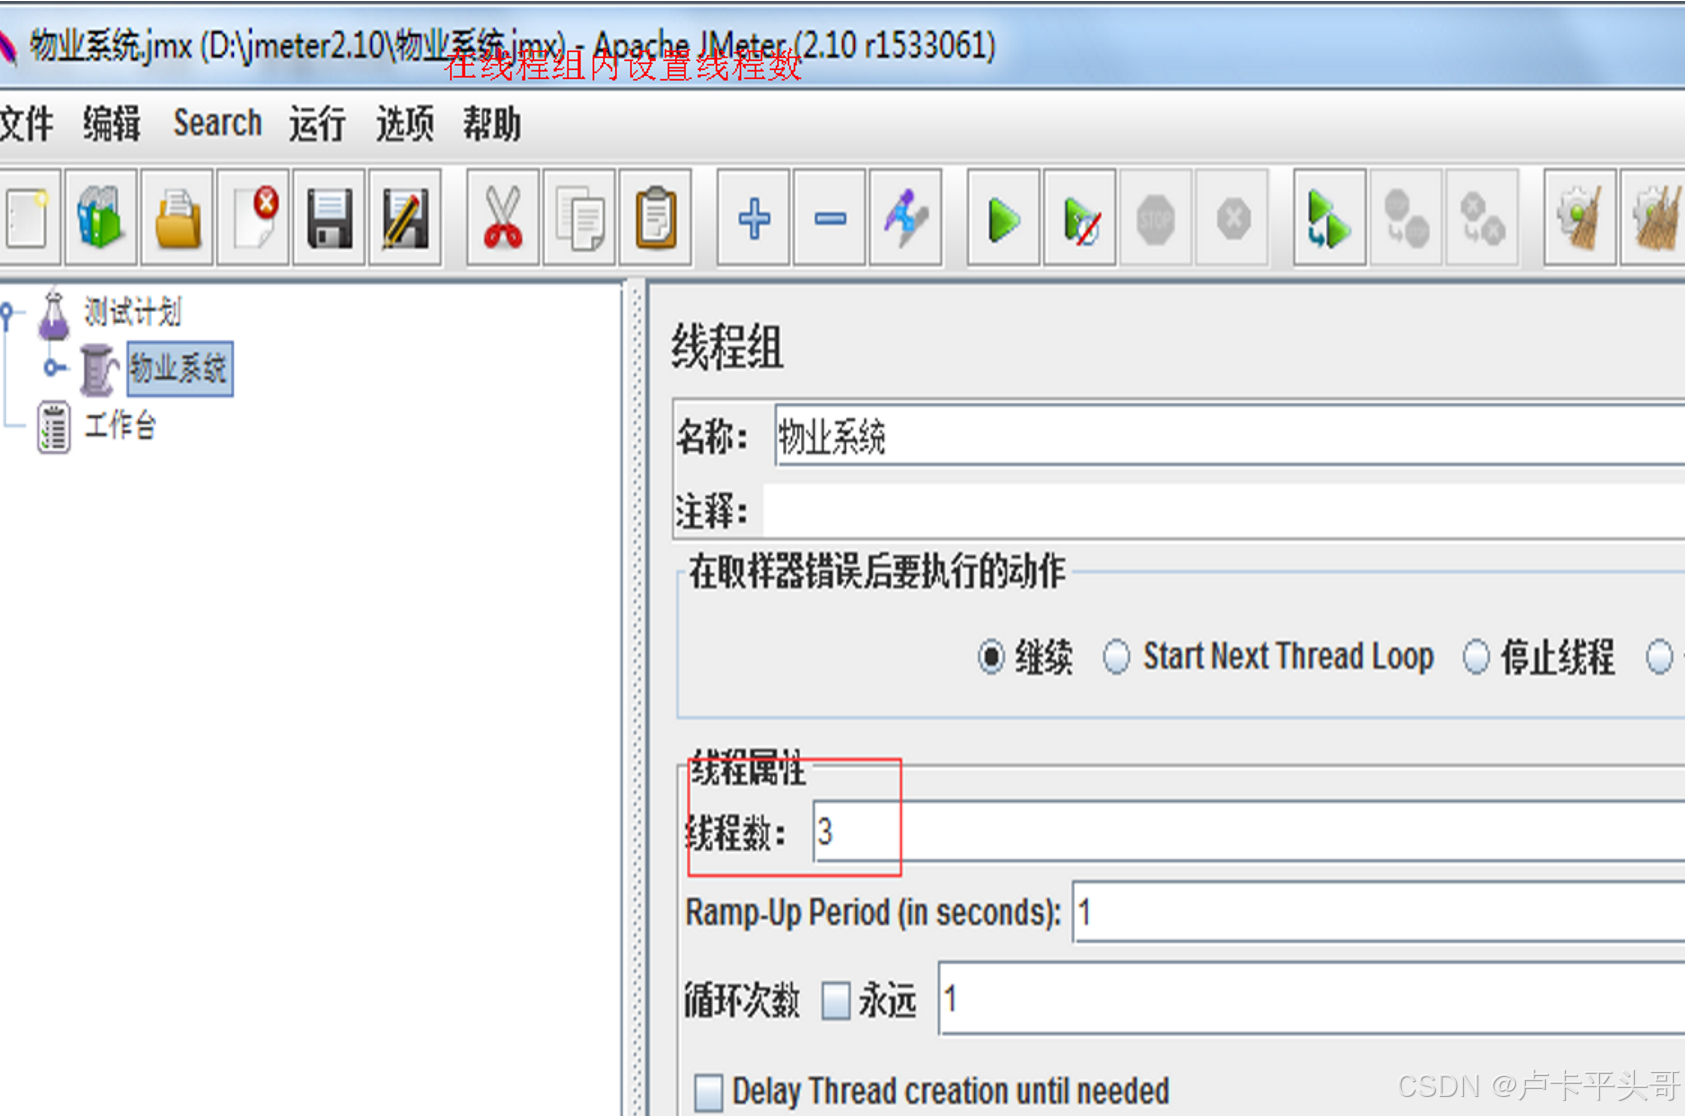Screen dimensions: 1685x1116
Task: Open the 帮助 menu
Action: coord(492,124)
